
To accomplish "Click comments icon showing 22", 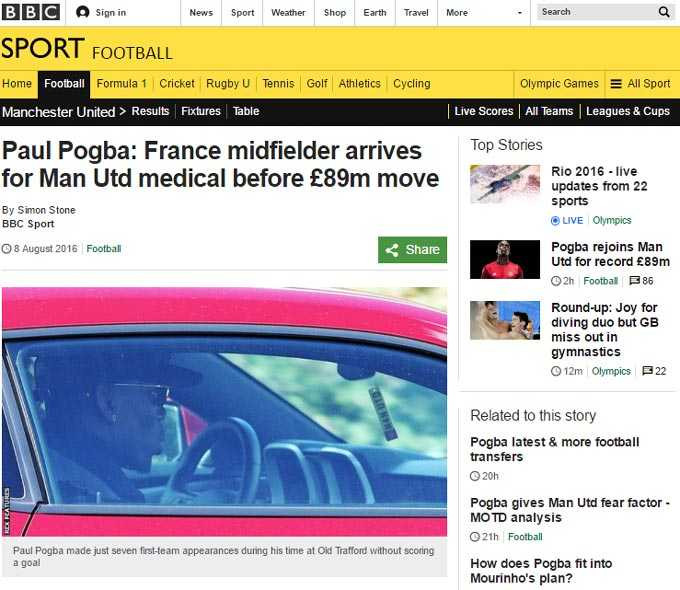I will (647, 371).
